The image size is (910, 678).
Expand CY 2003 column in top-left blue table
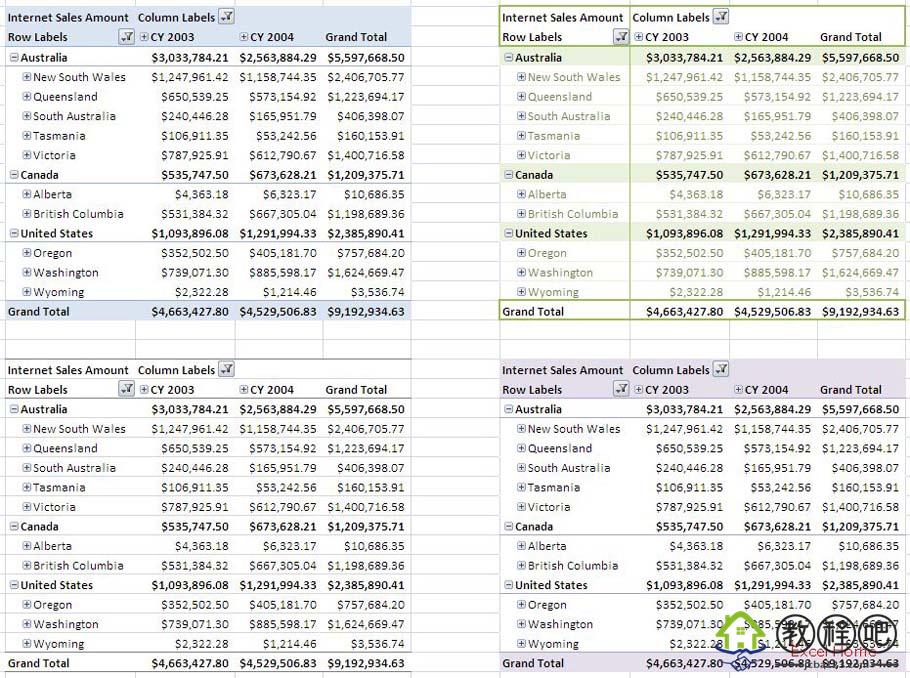pyautogui.click(x=144, y=37)
